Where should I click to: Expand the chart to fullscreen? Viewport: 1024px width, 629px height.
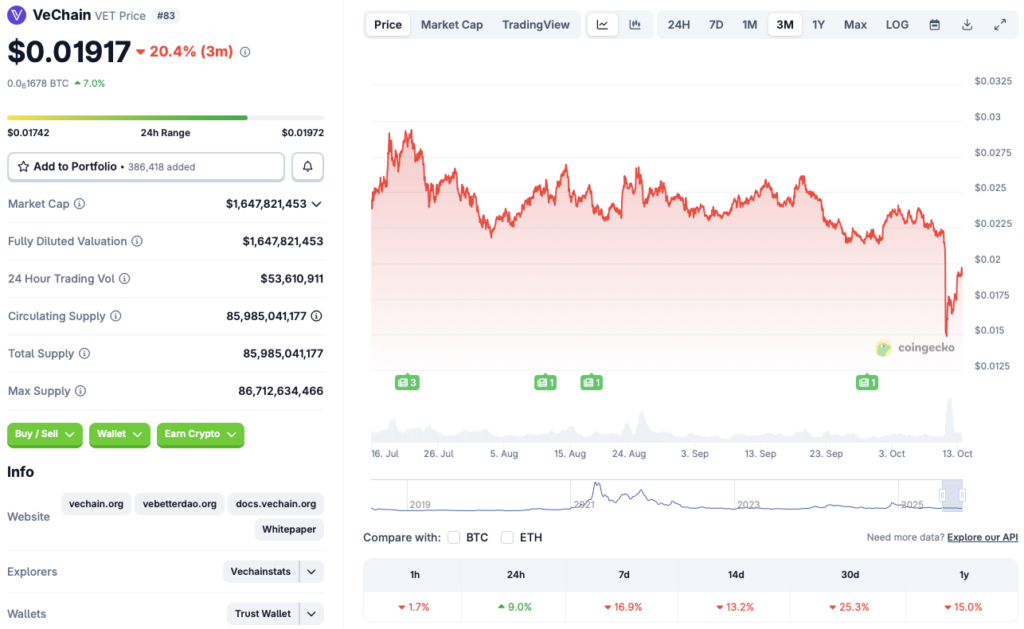pyautogui.click(x=1000, y=25)
